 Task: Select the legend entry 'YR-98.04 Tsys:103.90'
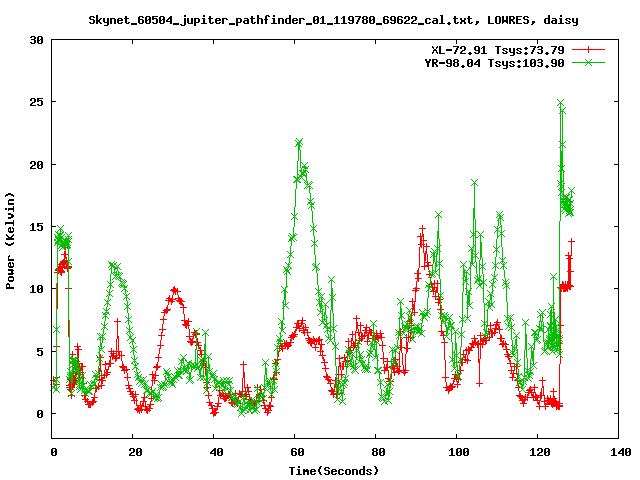[494, 63]
